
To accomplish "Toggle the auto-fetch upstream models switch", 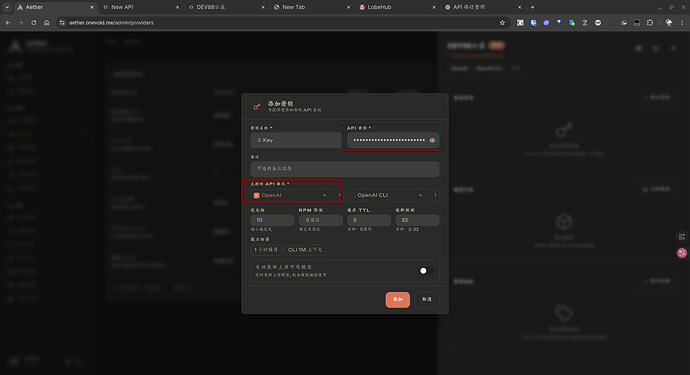I will [426, 271].
